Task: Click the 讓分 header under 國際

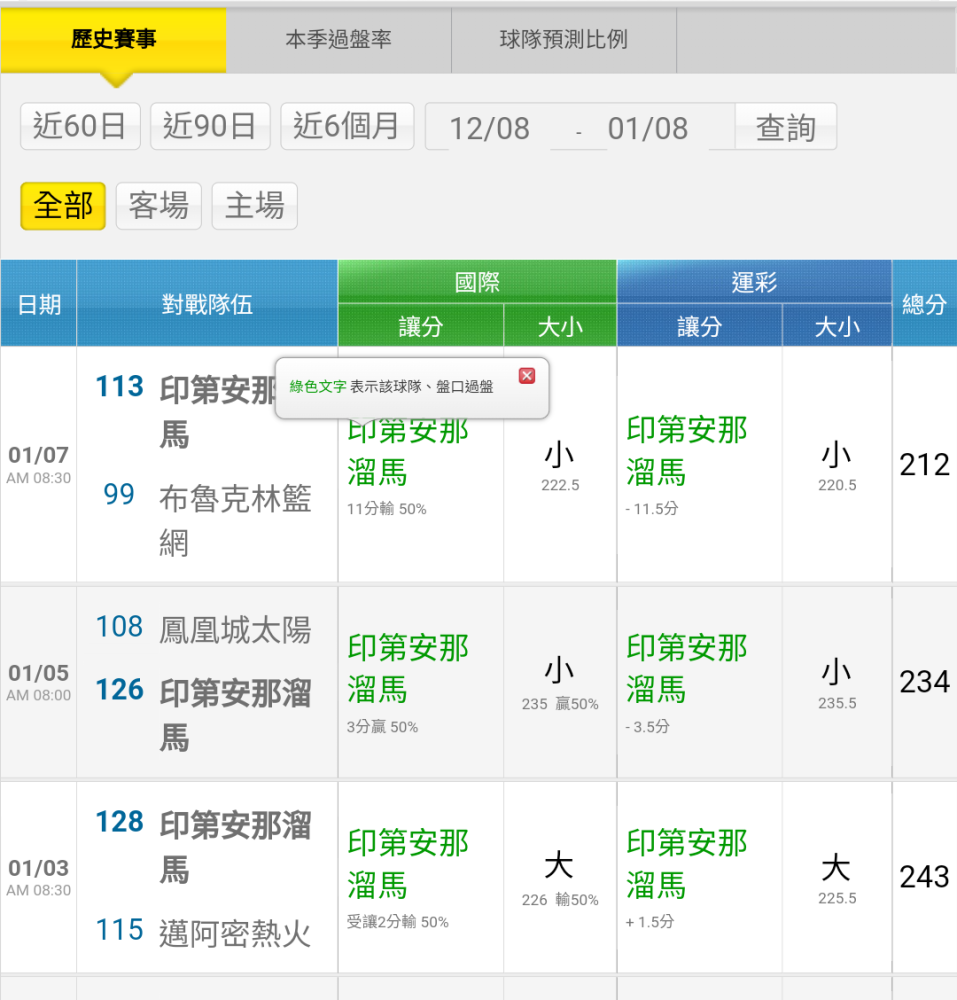Action: (x=421, y=326)
